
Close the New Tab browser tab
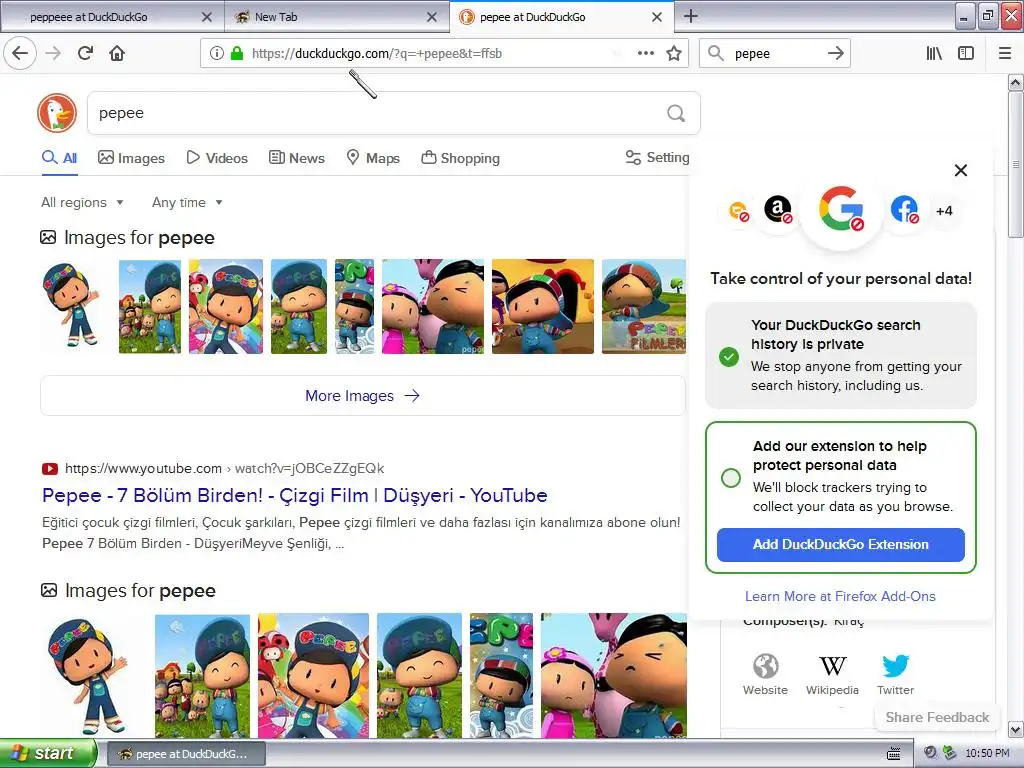tap(432, 17)
